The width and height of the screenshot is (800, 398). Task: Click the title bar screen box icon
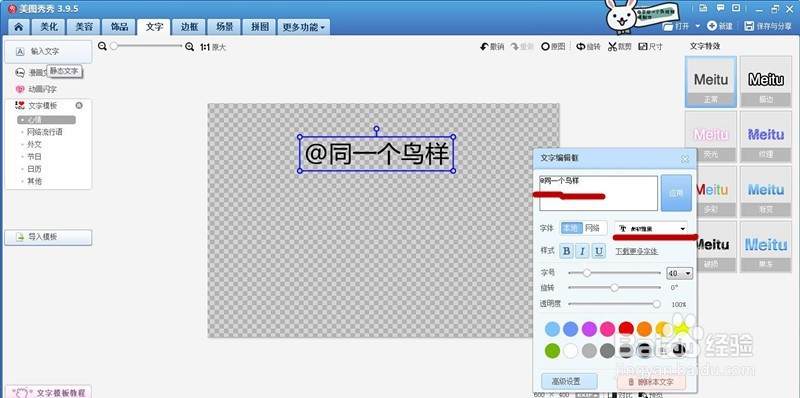(x=736, y=8)
